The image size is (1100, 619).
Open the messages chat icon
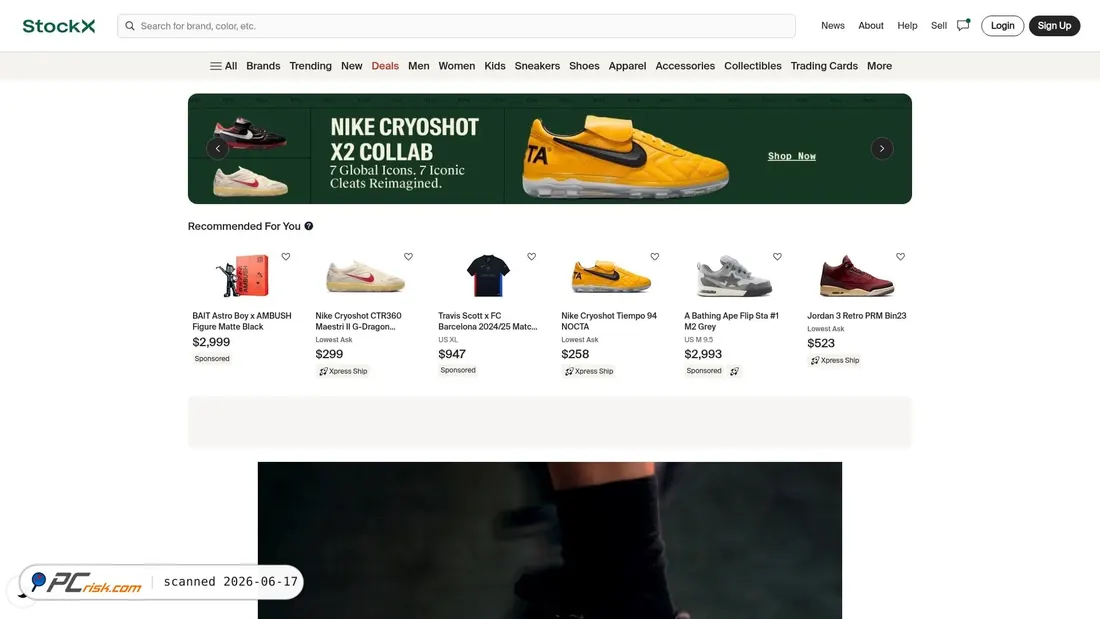963,25
